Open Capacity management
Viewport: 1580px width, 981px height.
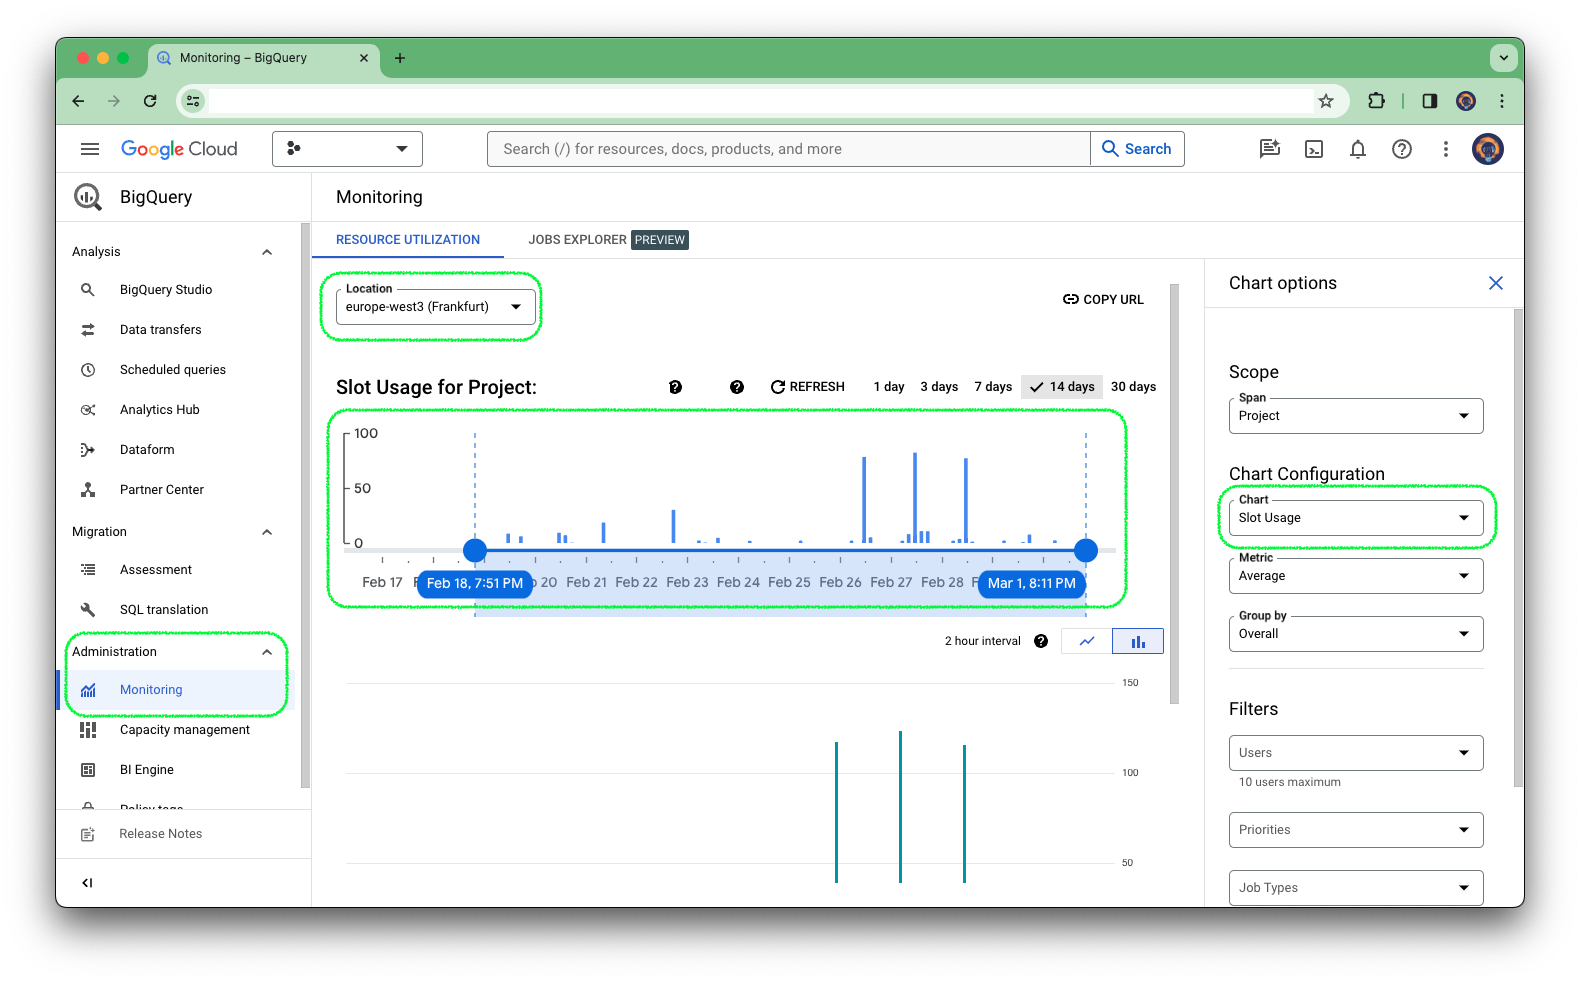point(184,730)
